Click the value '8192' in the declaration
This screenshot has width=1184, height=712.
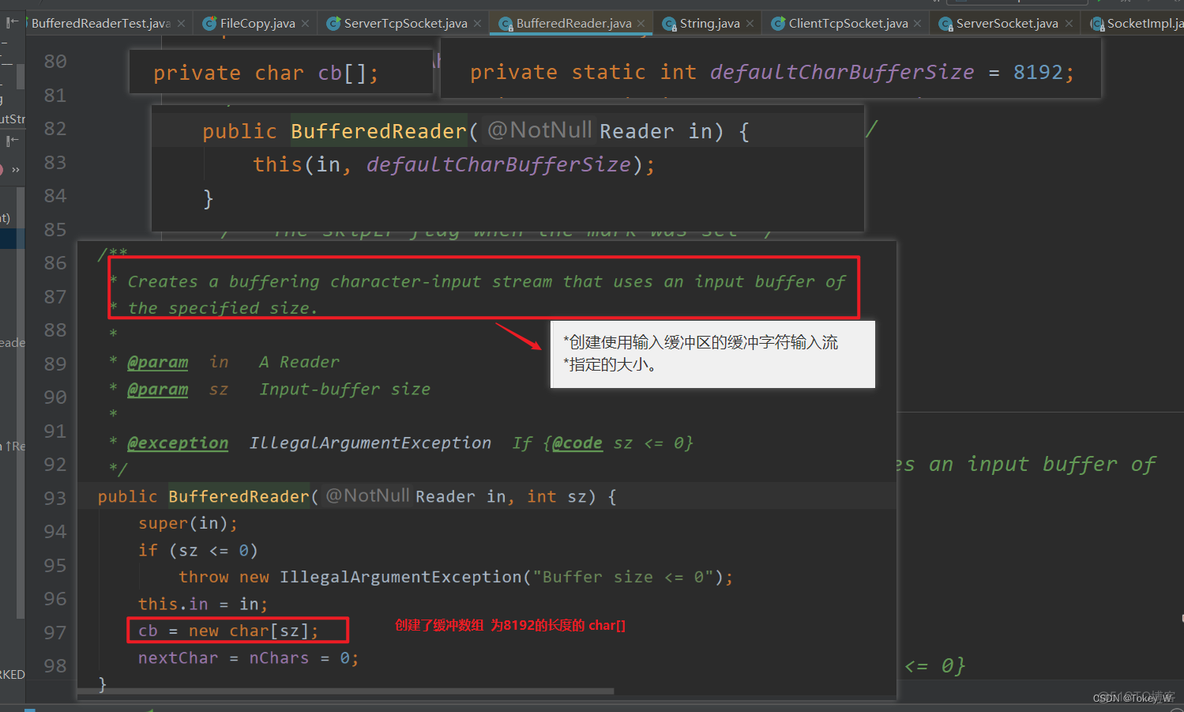click(1038, 72)
